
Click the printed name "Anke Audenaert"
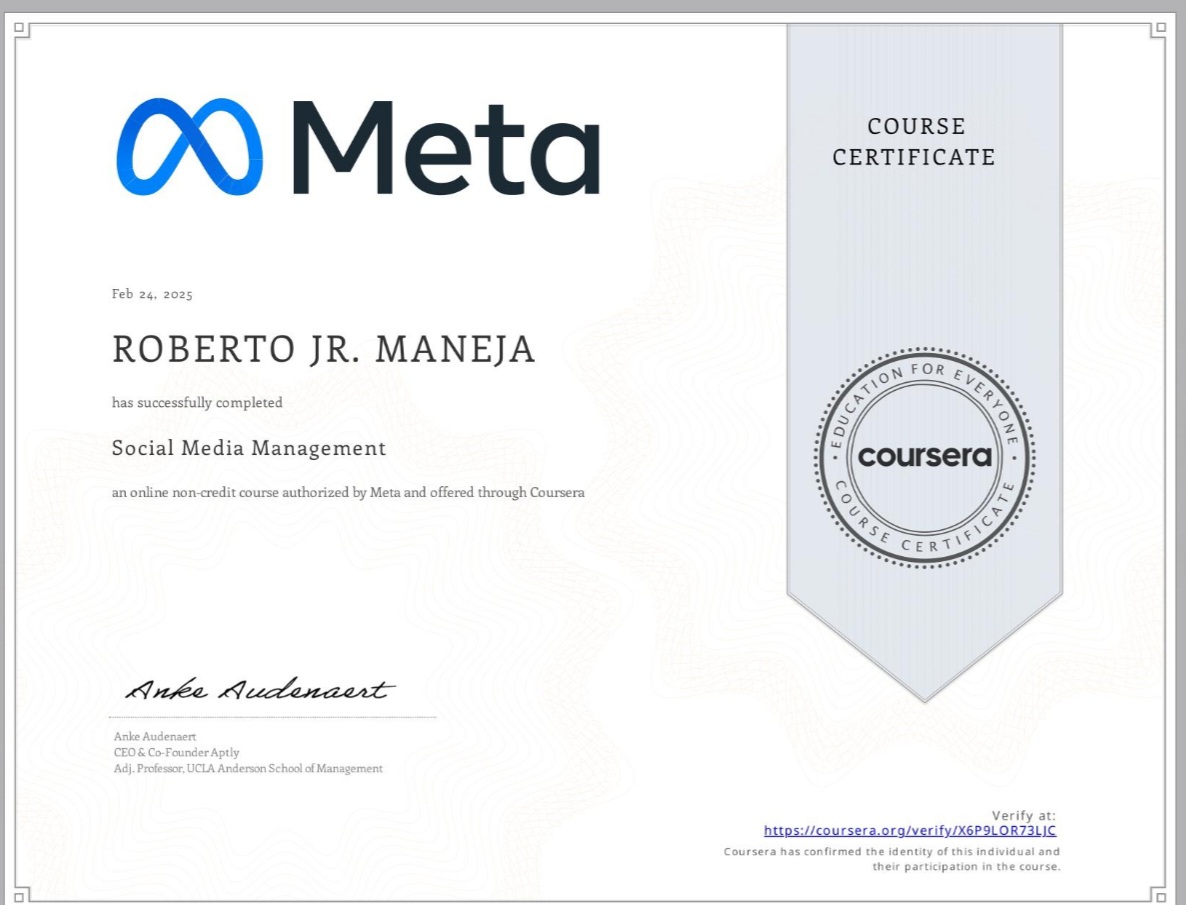[x=155, y=736]
